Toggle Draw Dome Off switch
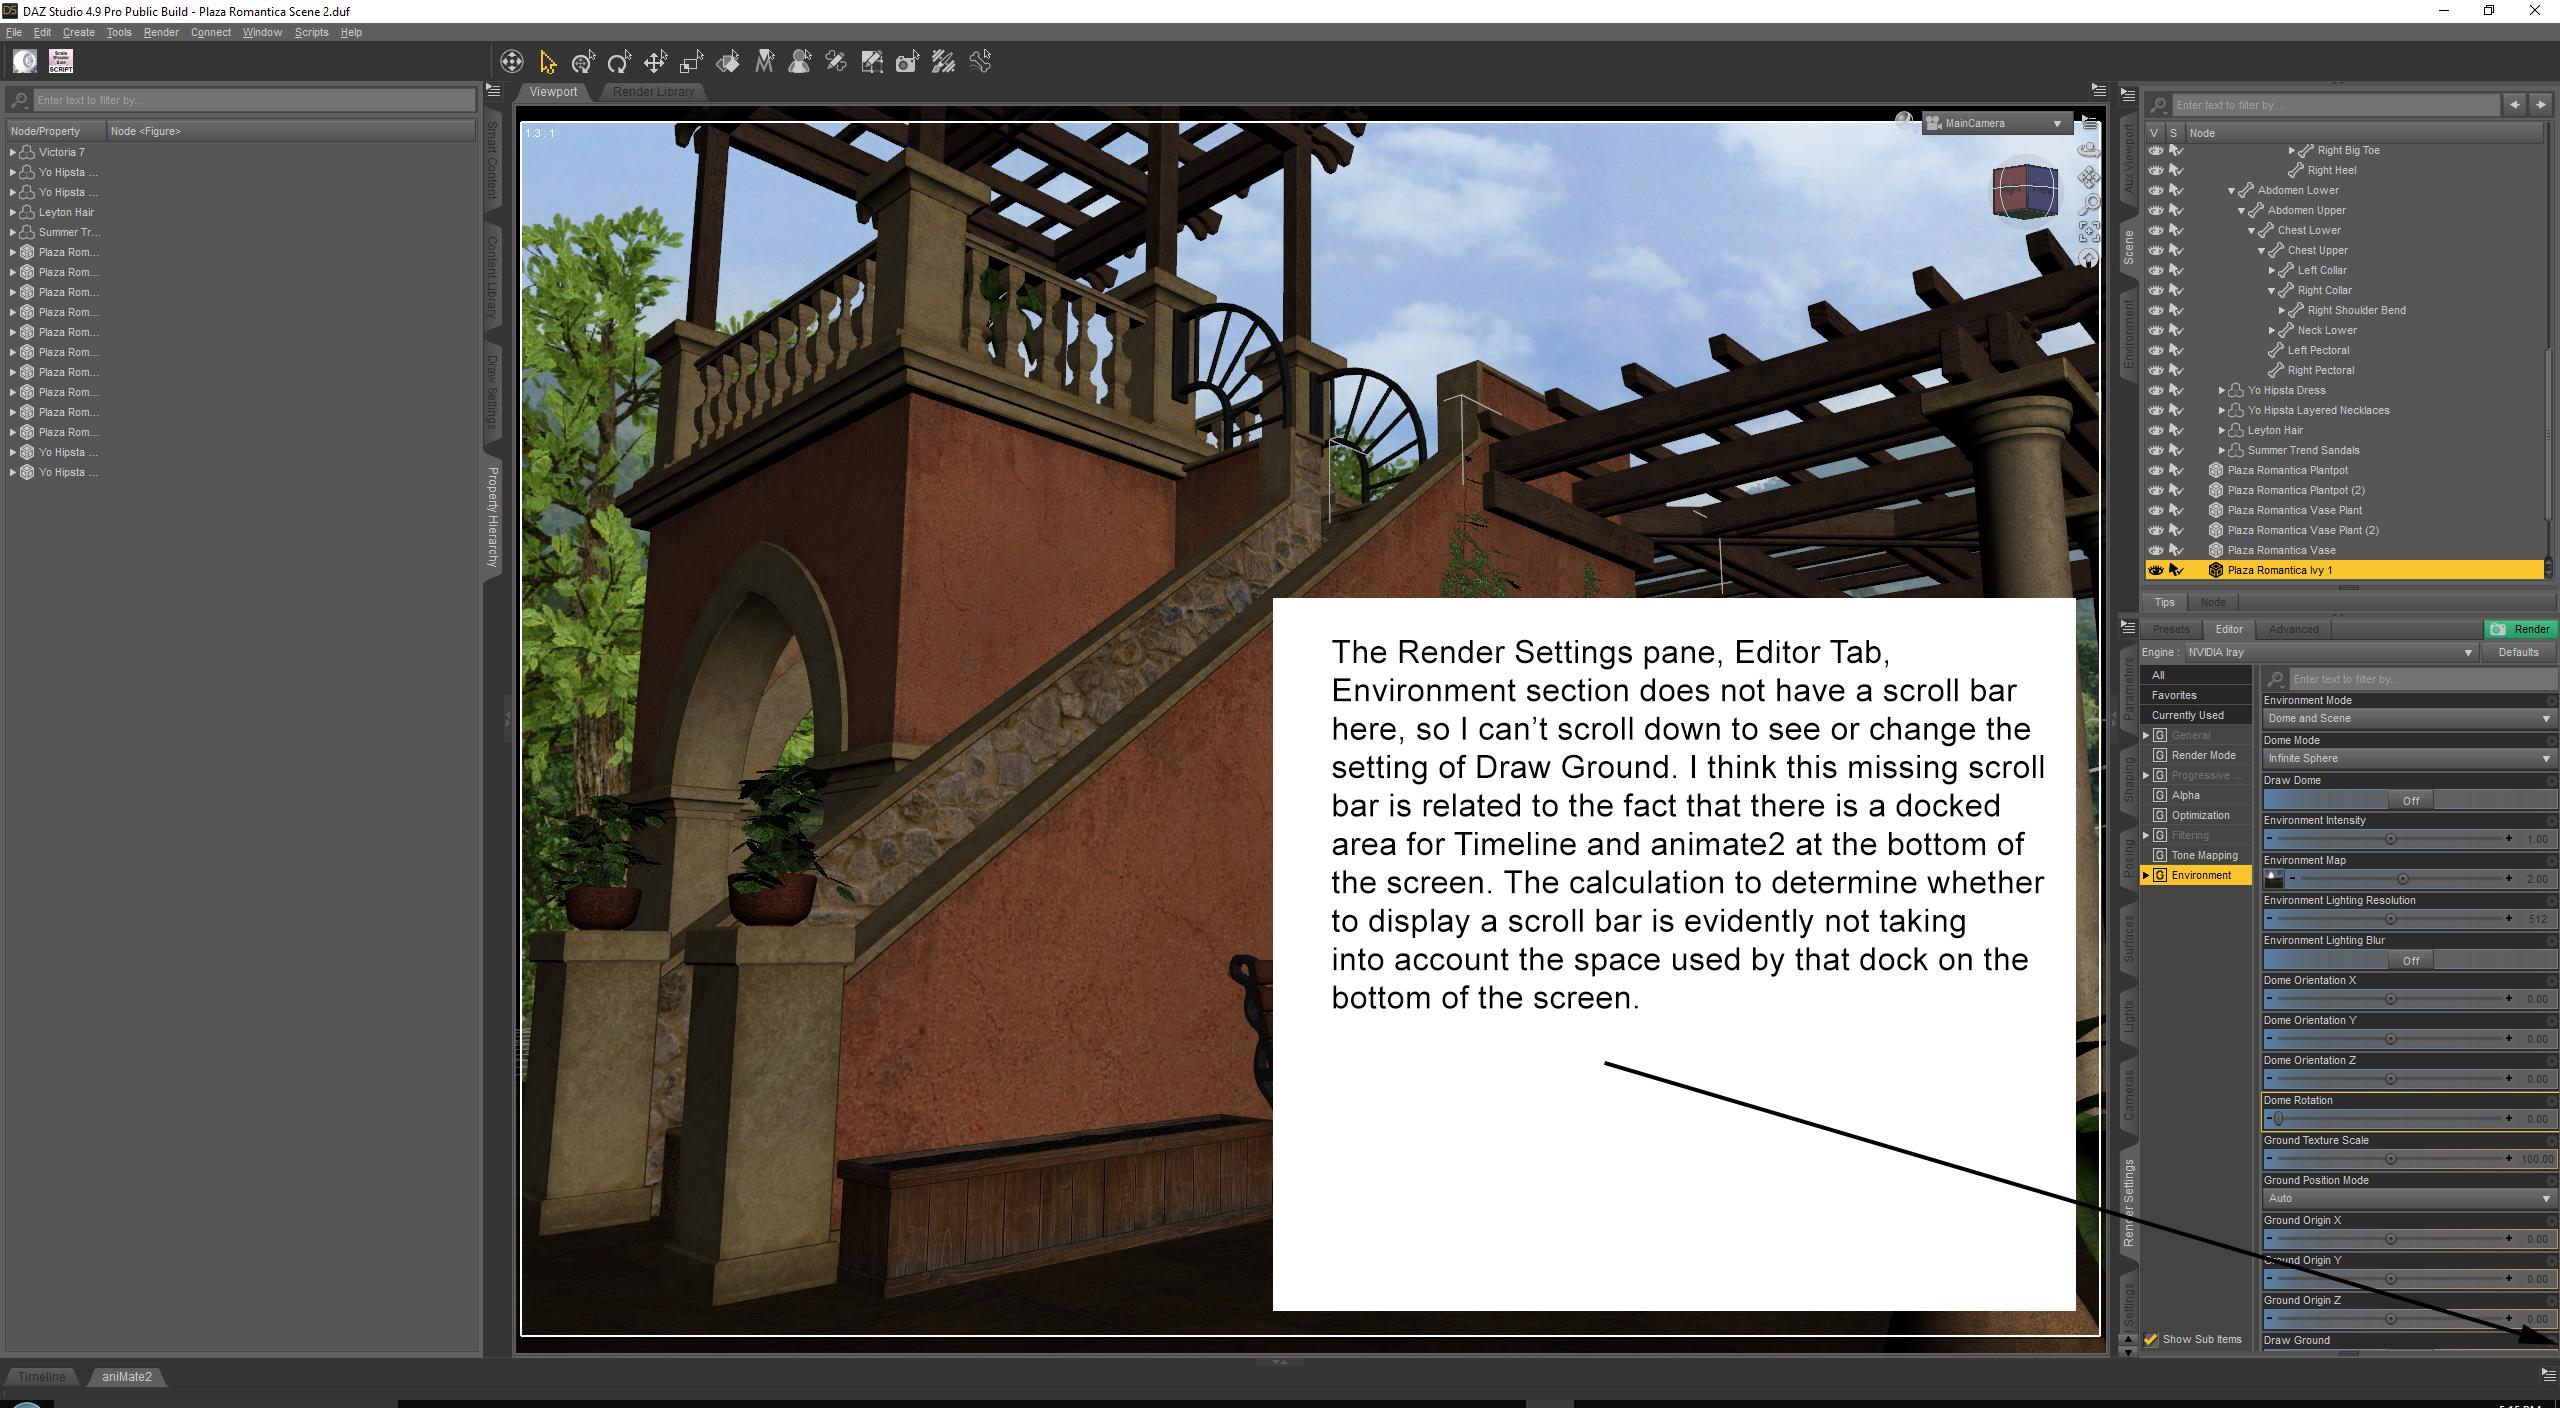This screenshot has height=1408, width=2560. 2409,800
